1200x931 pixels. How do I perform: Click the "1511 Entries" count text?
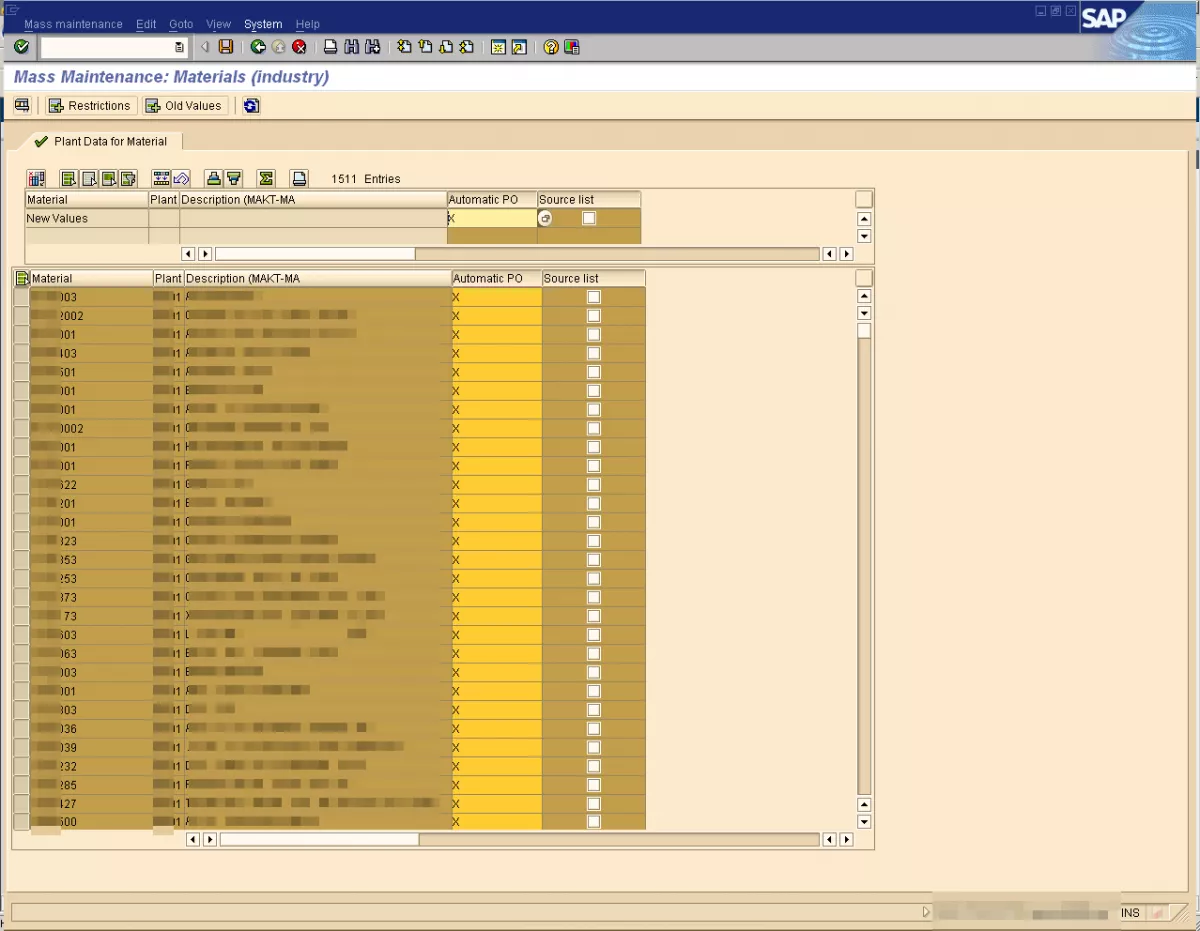pyautogui.click(x=366, y=179)
